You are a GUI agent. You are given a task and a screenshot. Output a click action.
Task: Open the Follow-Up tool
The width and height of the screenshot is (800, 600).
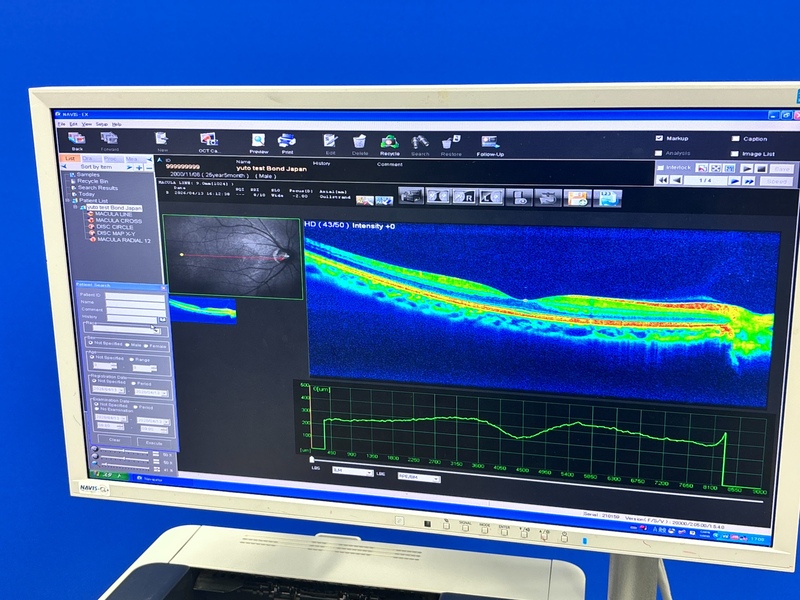tap(489, 144)
